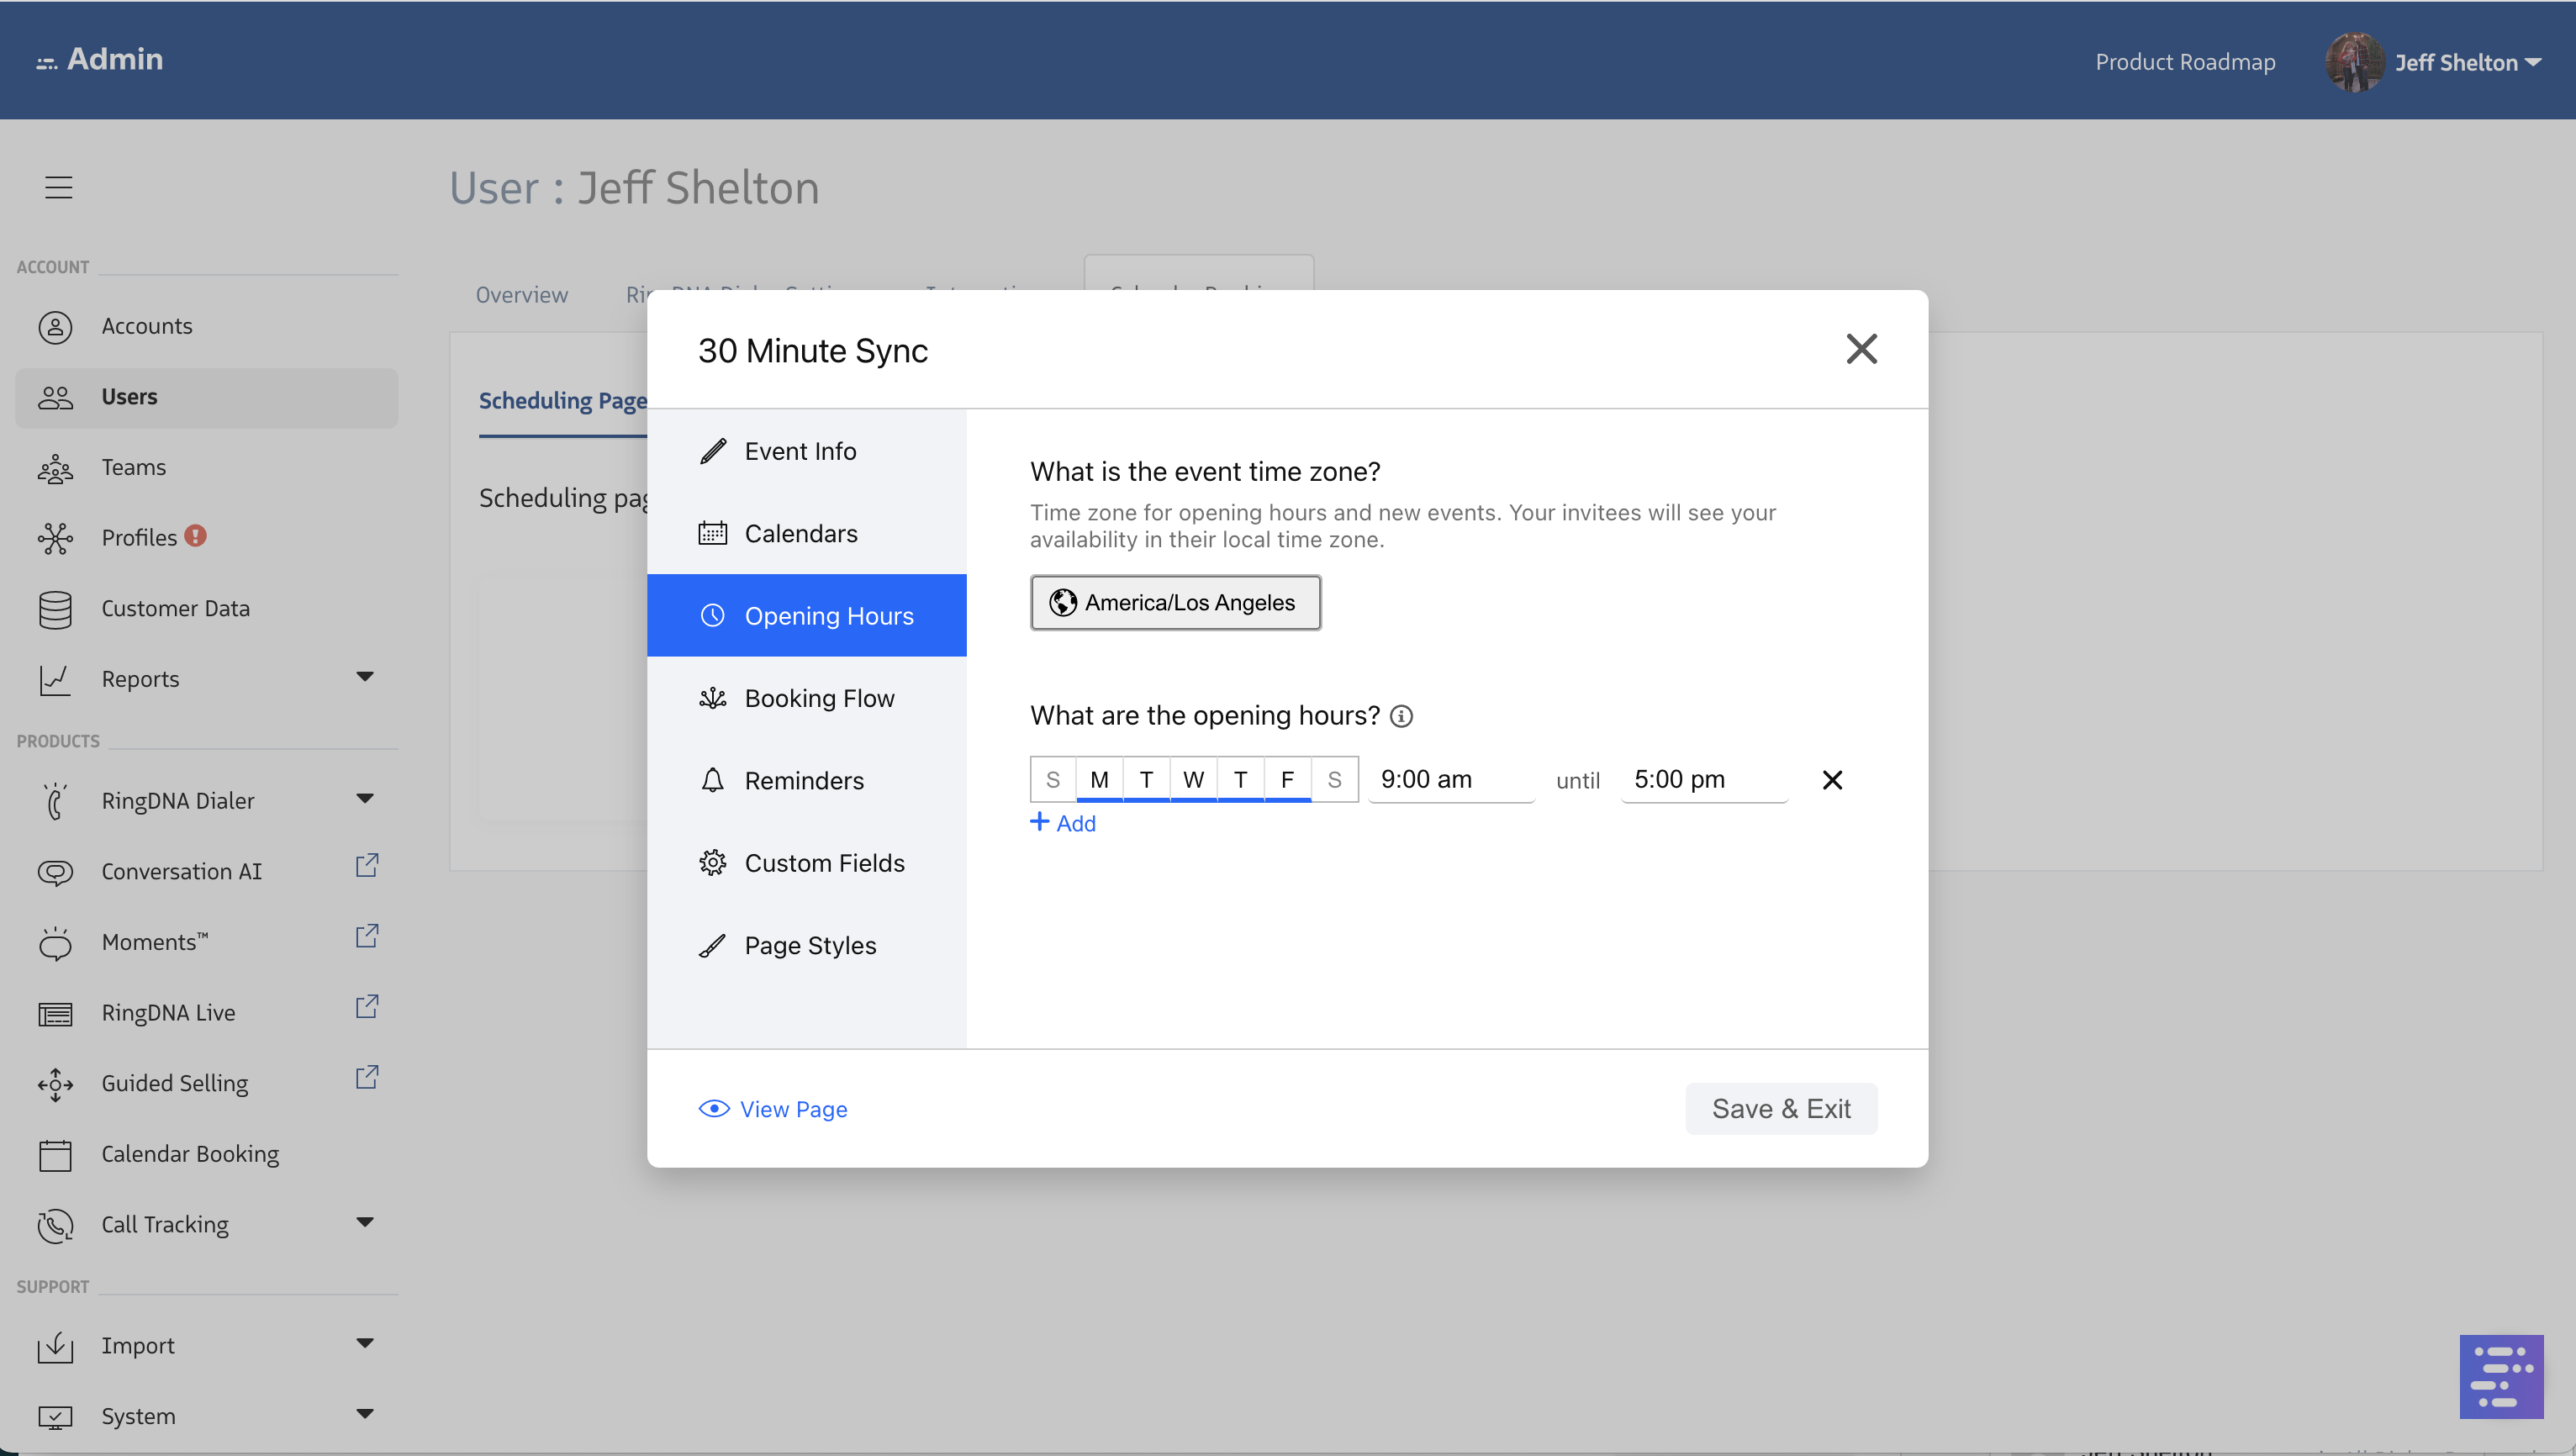Expand the Reports sidebar section
This screenshot has height=1456, width=2576.
pyautogui.click(x=365, y=677)
